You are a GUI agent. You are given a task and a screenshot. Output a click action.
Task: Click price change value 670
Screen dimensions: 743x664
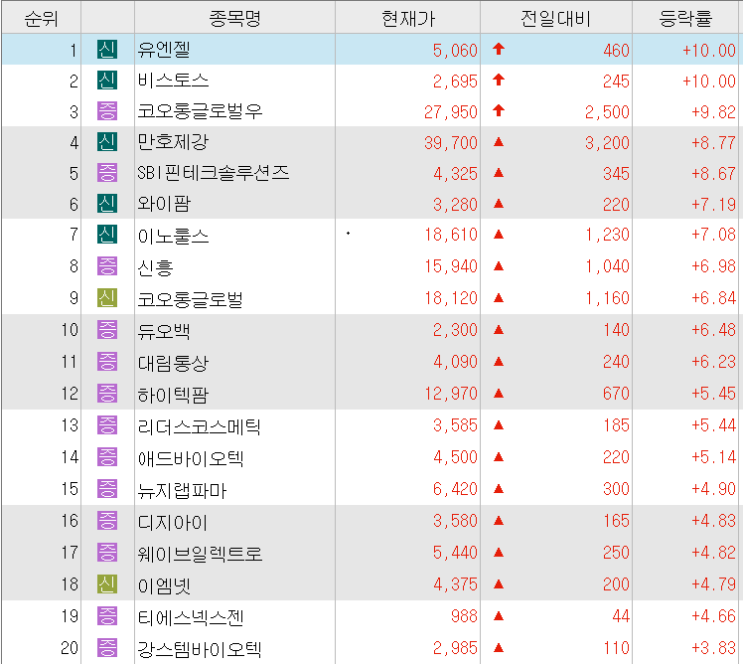[x=616, y=393]
